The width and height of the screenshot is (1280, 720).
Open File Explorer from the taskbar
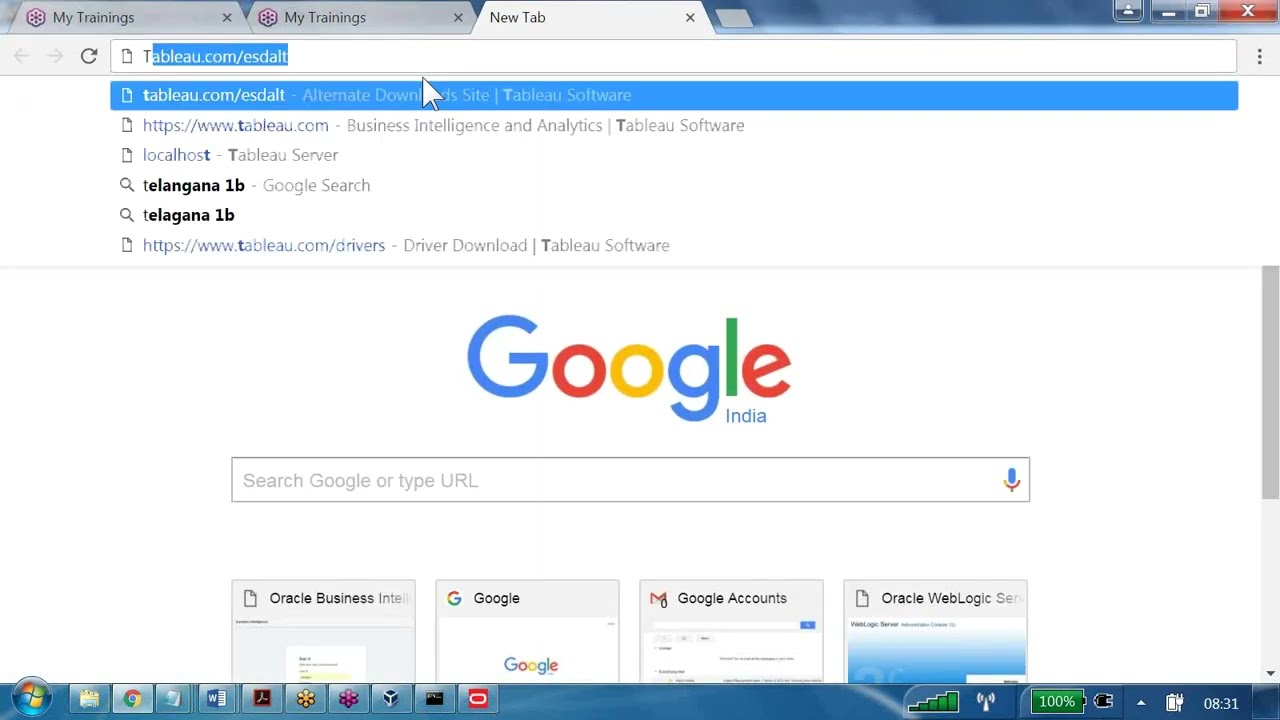pos(89,699)
